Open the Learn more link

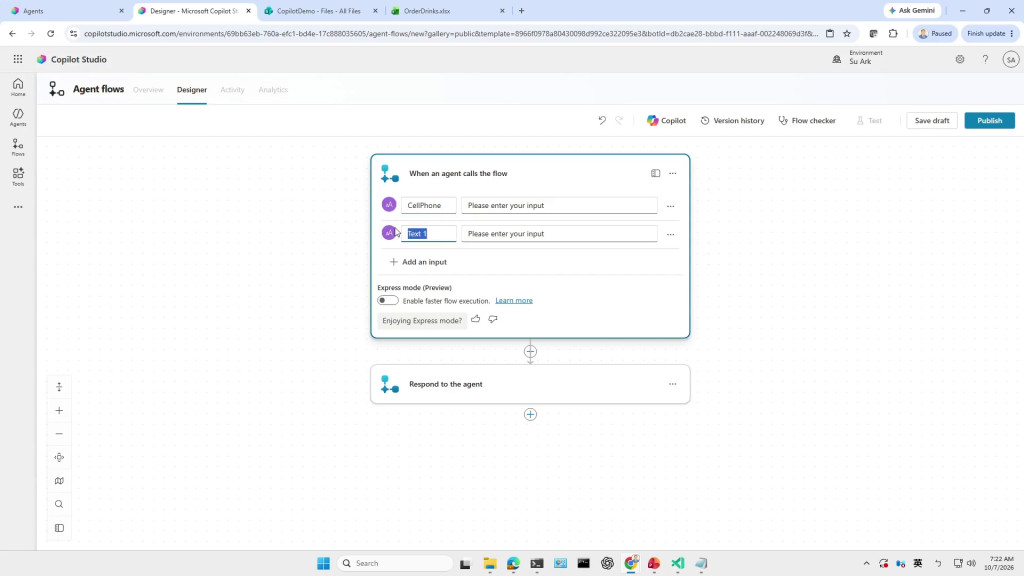514,300
